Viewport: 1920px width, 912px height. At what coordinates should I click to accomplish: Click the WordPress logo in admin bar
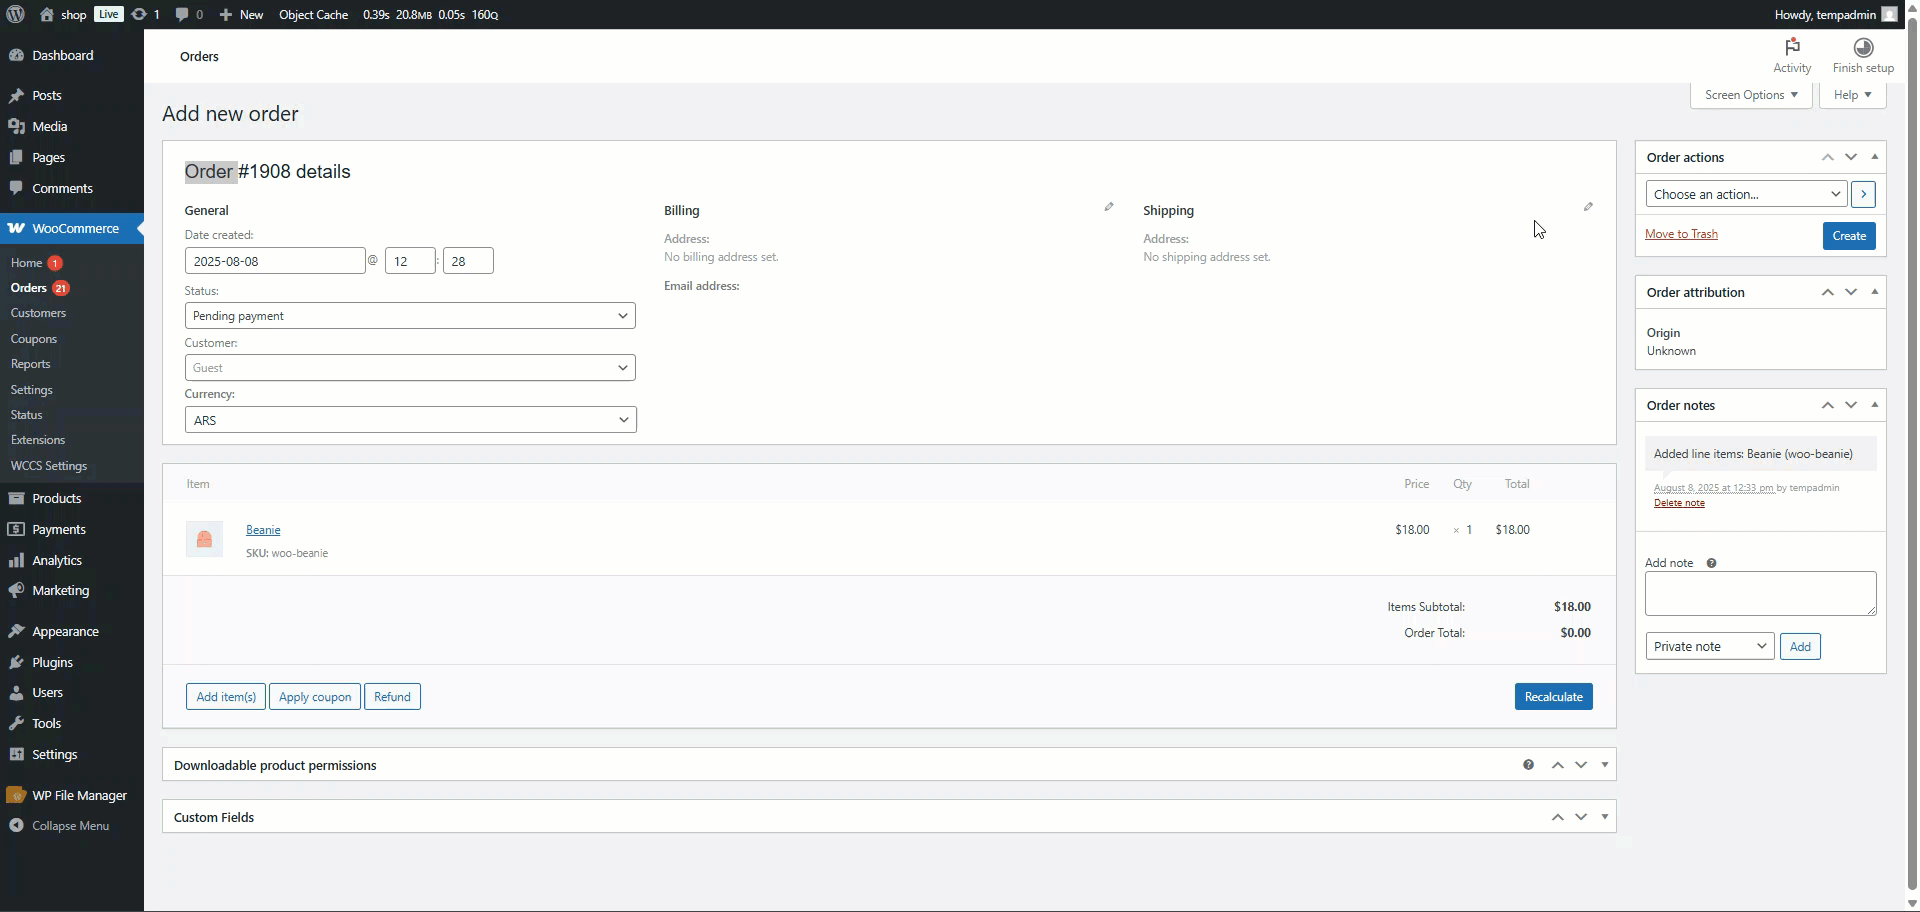tap(15, 14)
